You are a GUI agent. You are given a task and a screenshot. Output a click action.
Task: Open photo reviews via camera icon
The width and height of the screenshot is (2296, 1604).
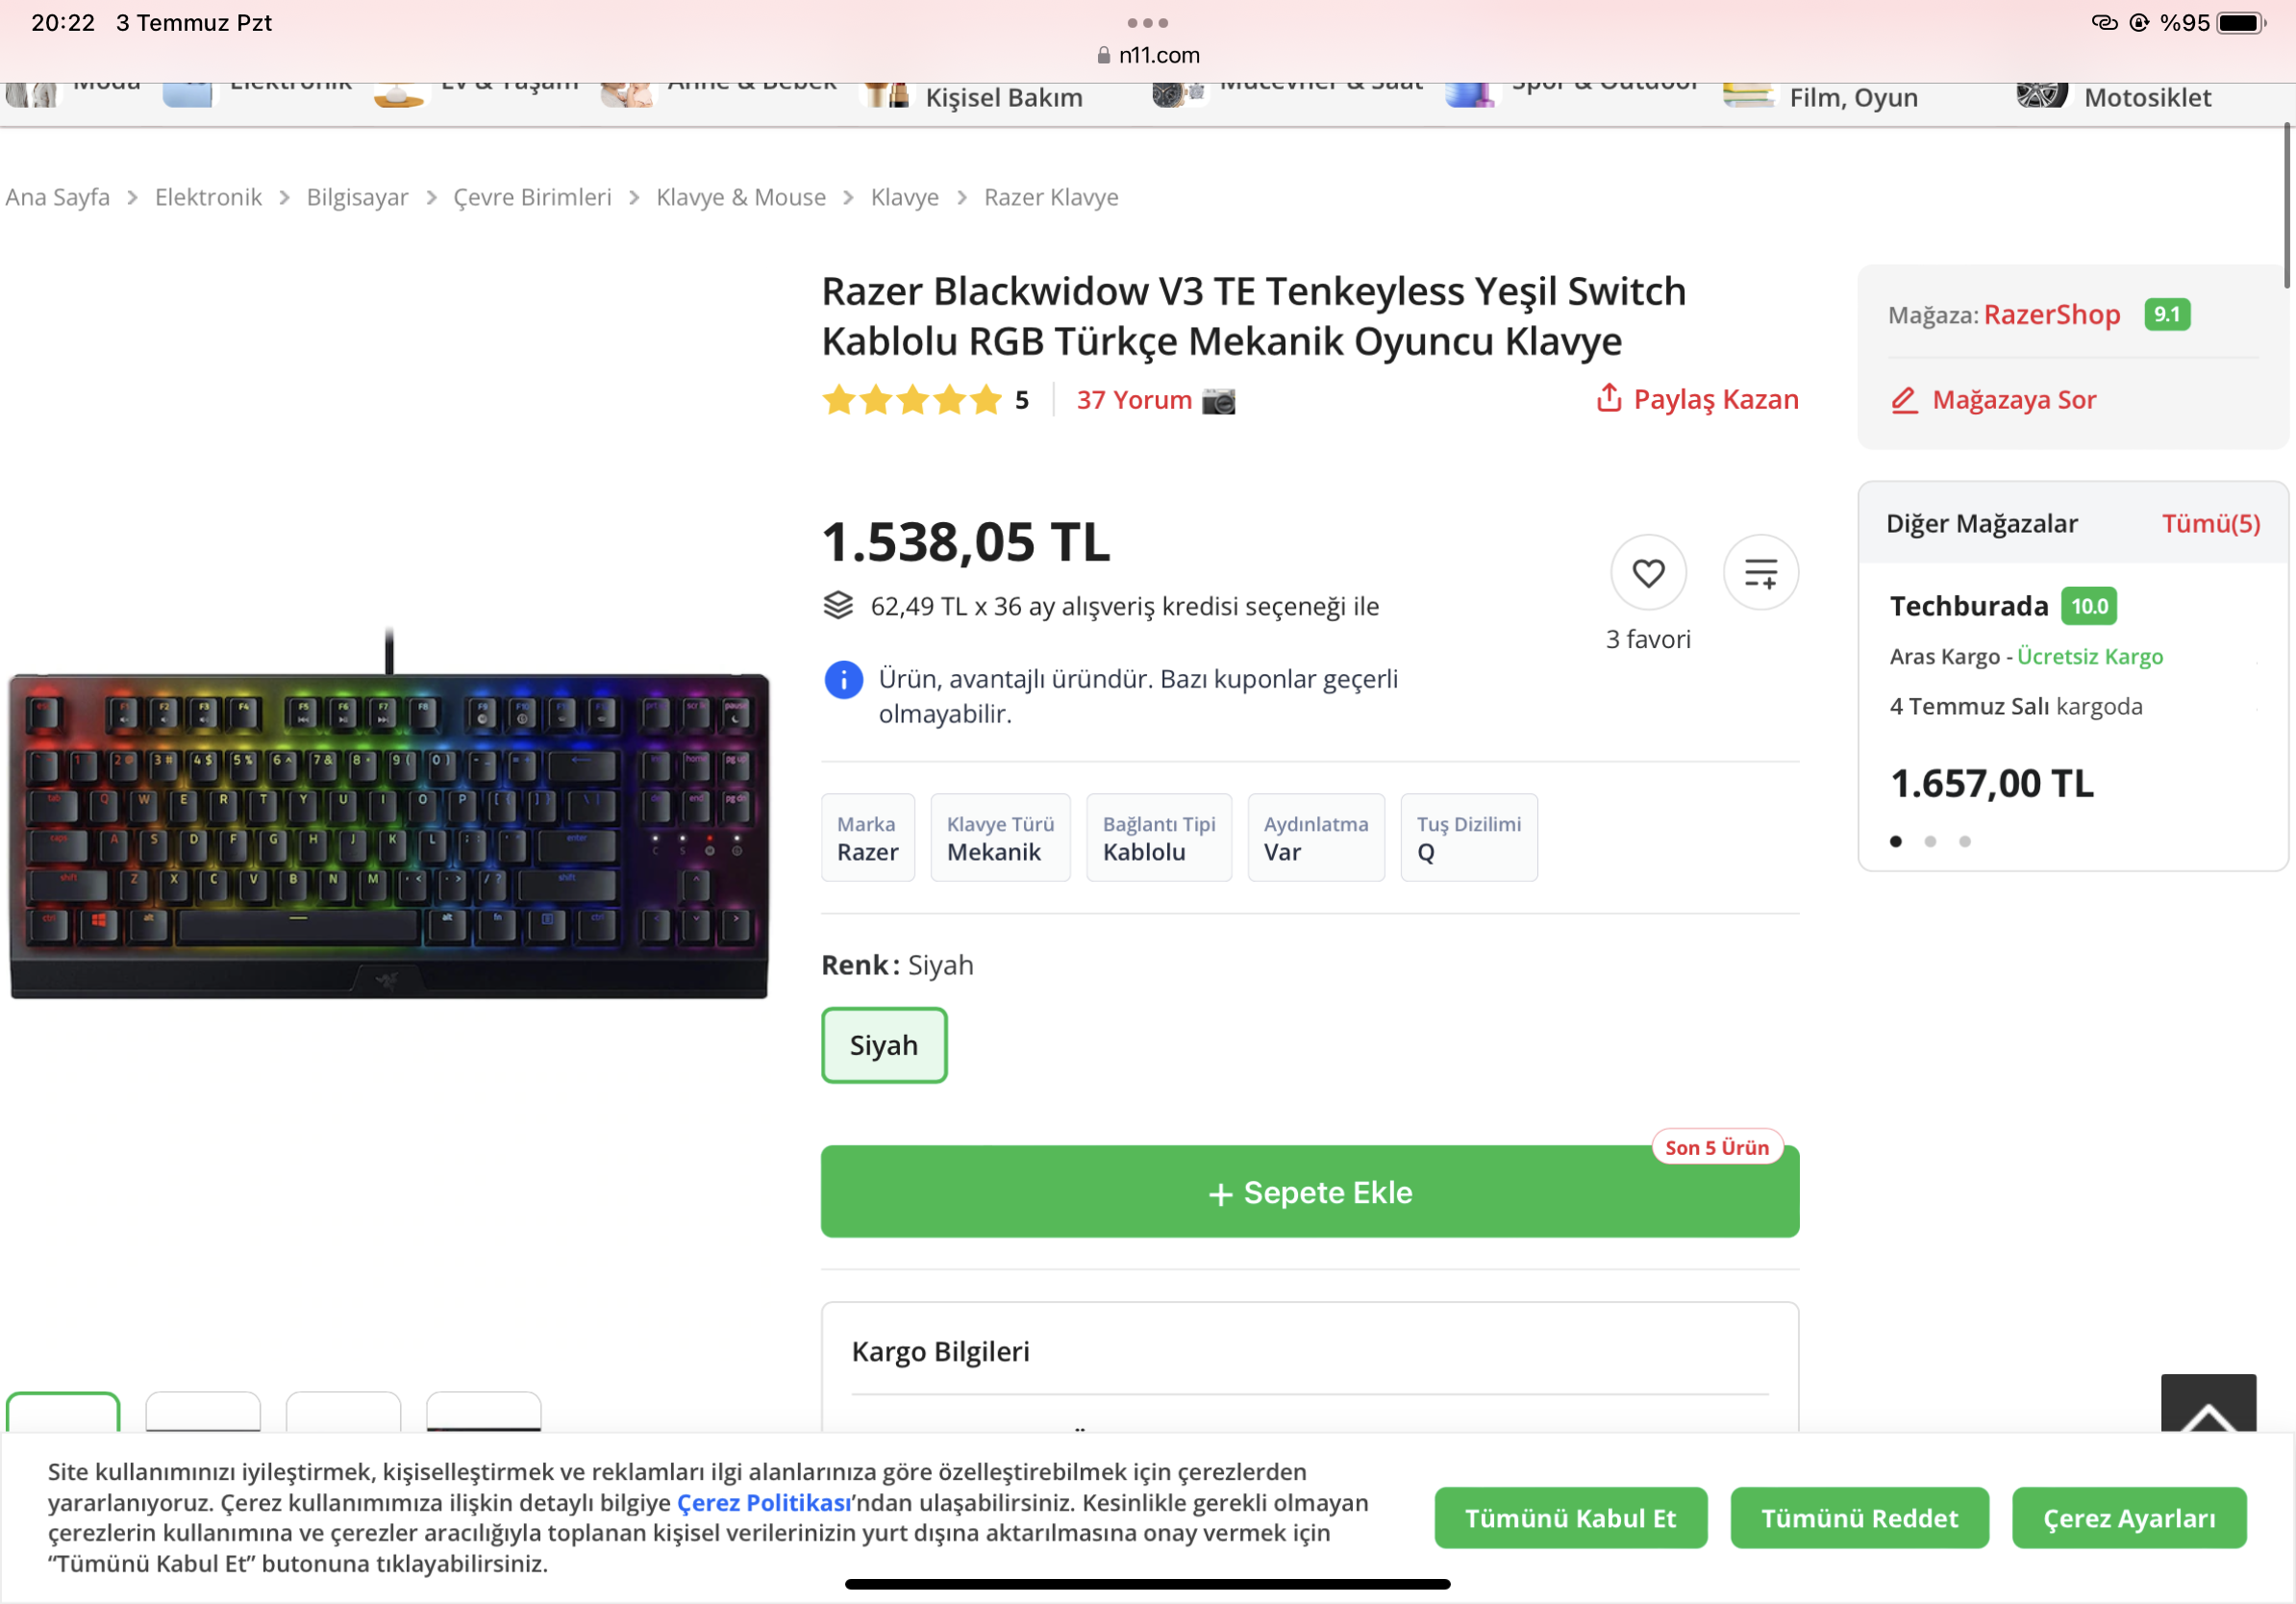click(1218, 401)
